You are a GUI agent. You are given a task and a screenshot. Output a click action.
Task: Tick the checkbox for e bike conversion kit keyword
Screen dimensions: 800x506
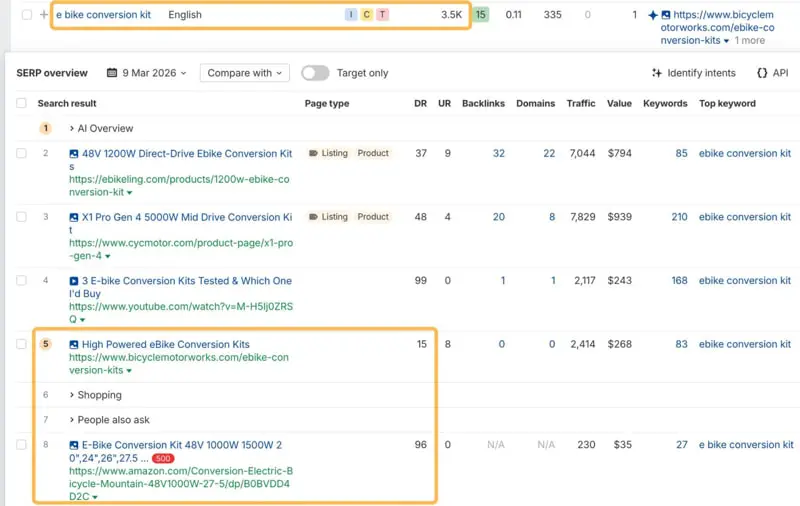click(x=27, y=15)
